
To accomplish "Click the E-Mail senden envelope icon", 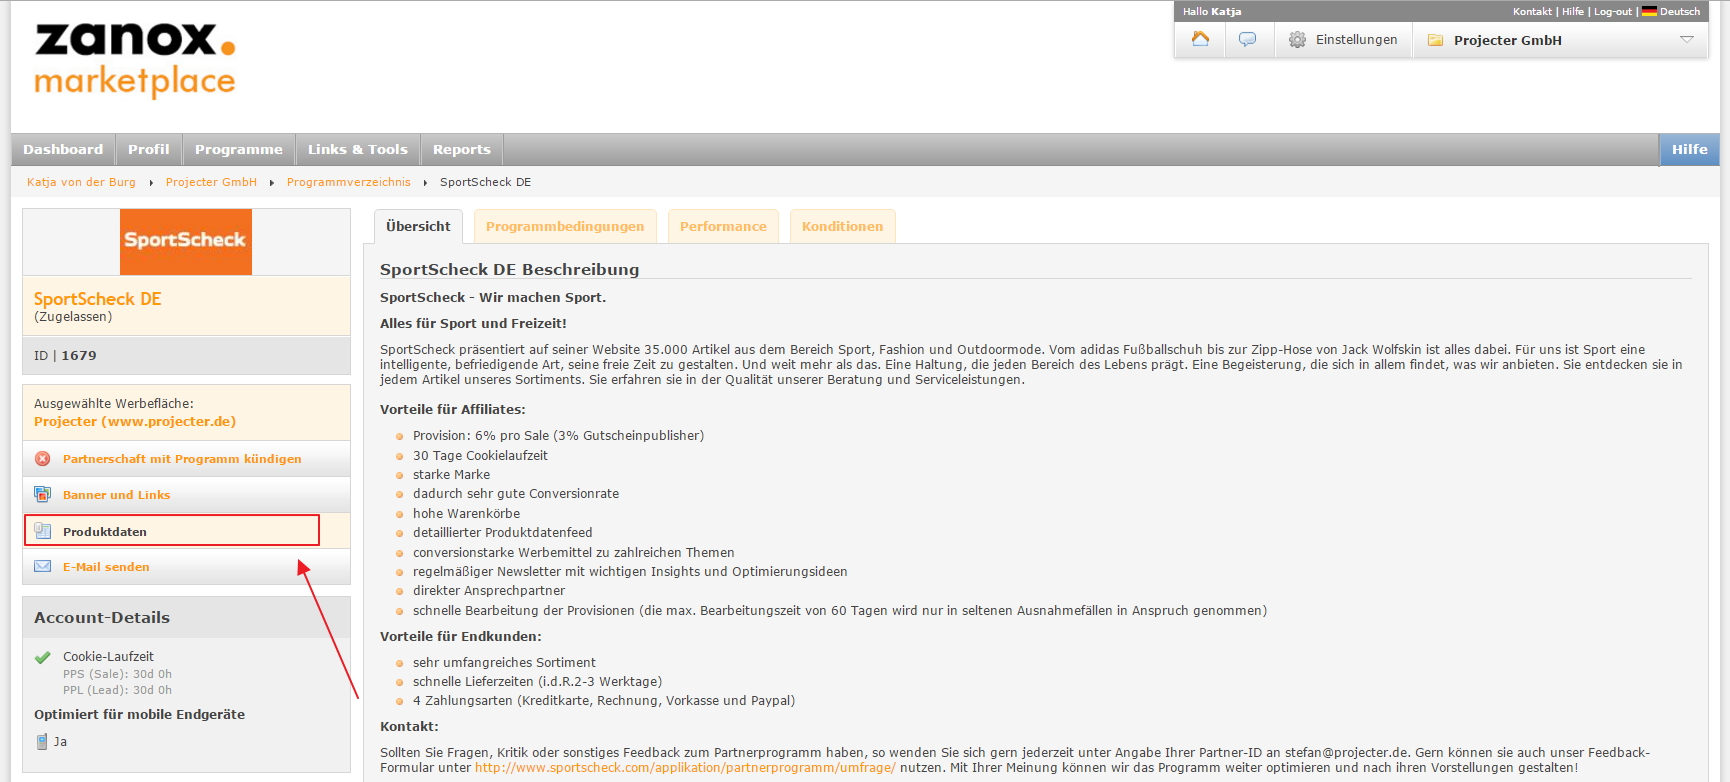I will click(x=42, y=566).
